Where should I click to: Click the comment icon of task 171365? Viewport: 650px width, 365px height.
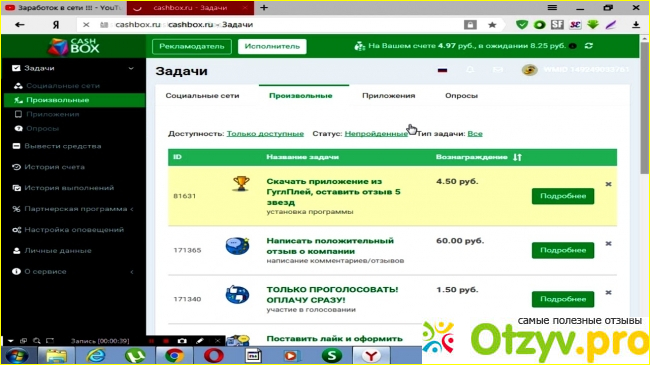point(237,246)
